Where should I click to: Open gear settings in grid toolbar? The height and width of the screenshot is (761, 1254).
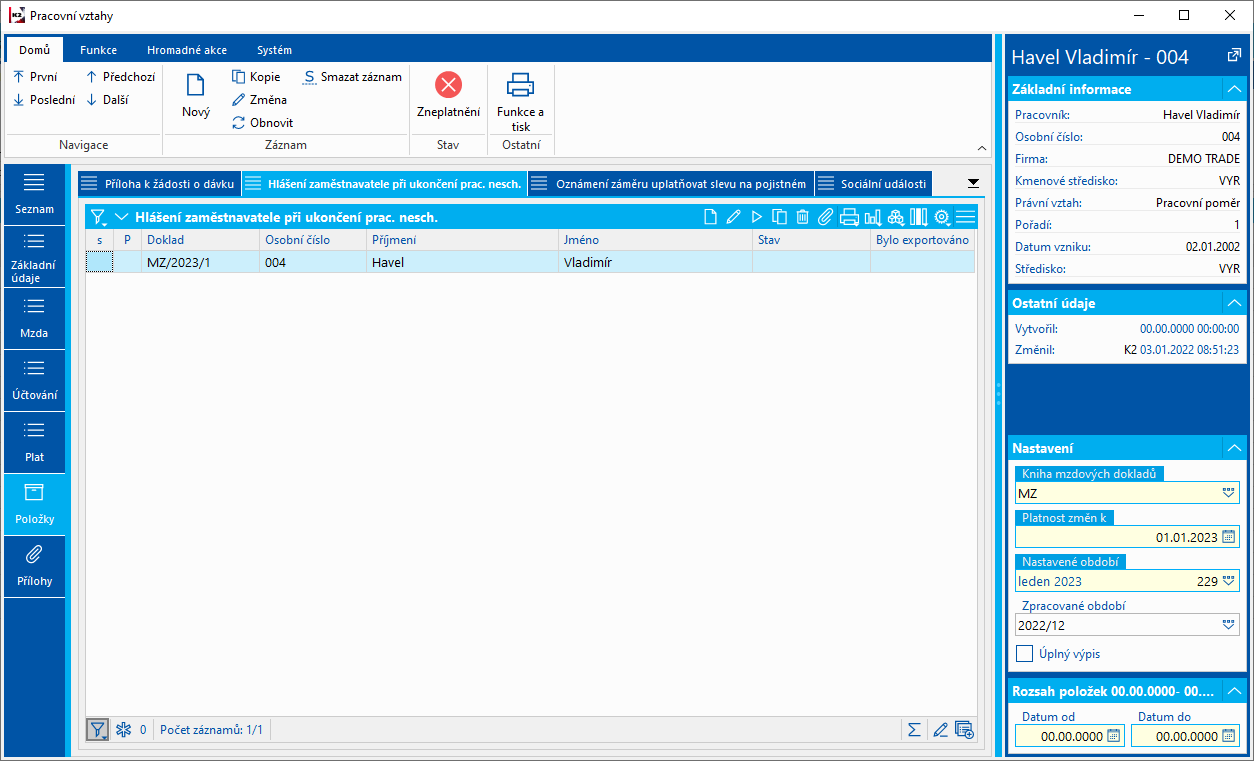tap(942, 217)
